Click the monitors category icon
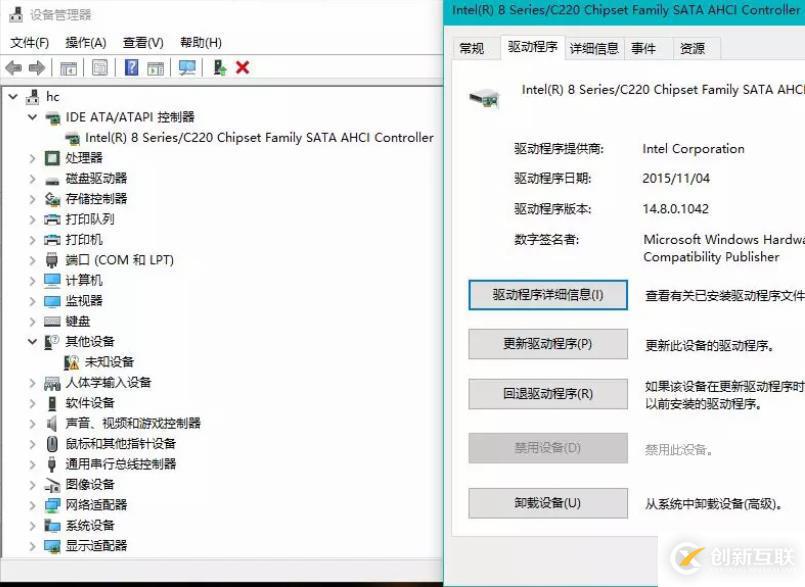 [52, 301]
